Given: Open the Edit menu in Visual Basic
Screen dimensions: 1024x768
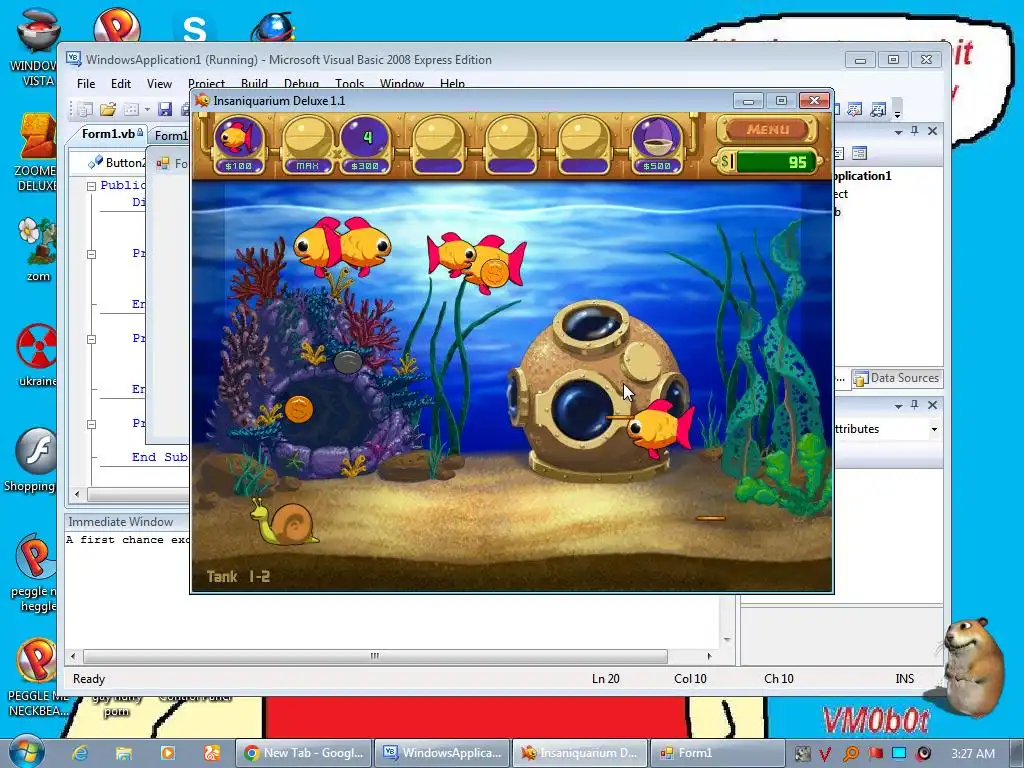Looking at the screenshot, I should (121, 84).
